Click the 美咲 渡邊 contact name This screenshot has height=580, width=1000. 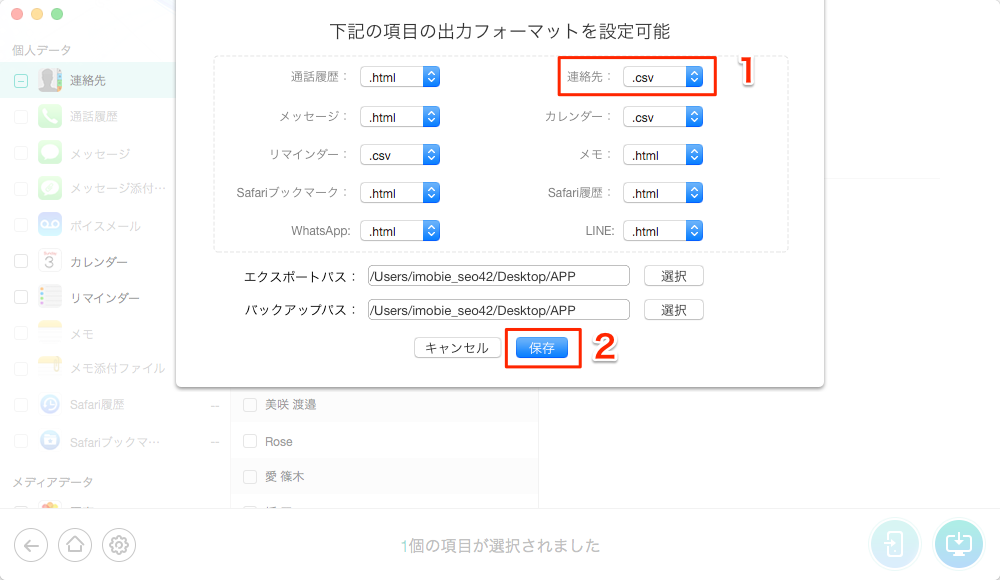(x=291, y=405)
